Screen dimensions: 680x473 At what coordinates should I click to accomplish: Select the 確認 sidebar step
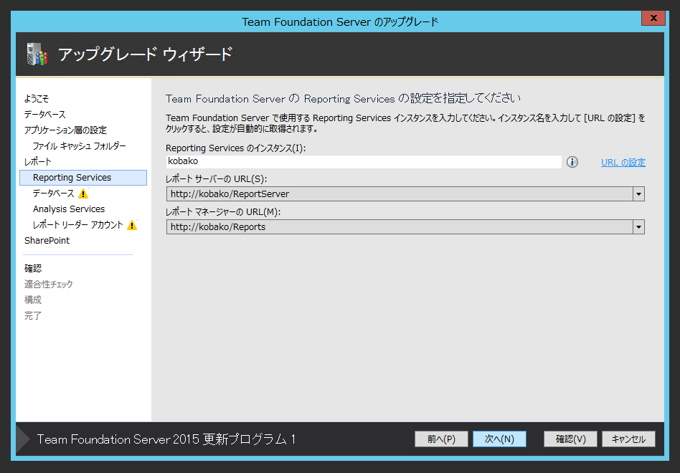[x=33, y=268]
